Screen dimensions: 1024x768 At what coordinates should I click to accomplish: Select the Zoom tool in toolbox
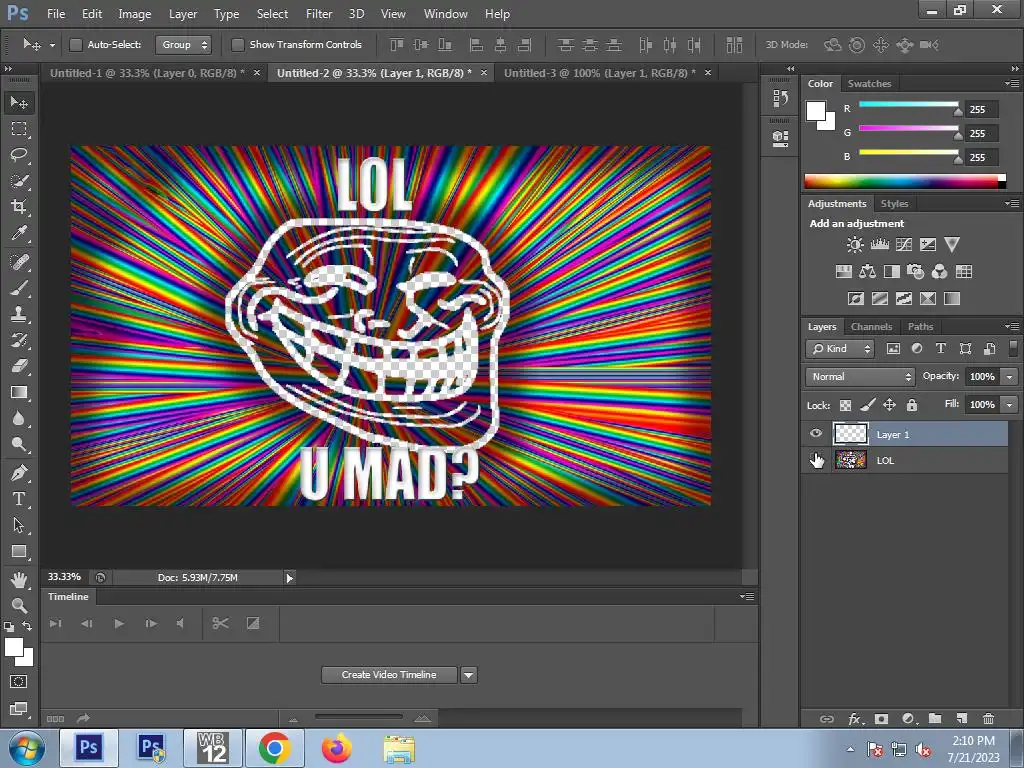click(x=19, y=605)
